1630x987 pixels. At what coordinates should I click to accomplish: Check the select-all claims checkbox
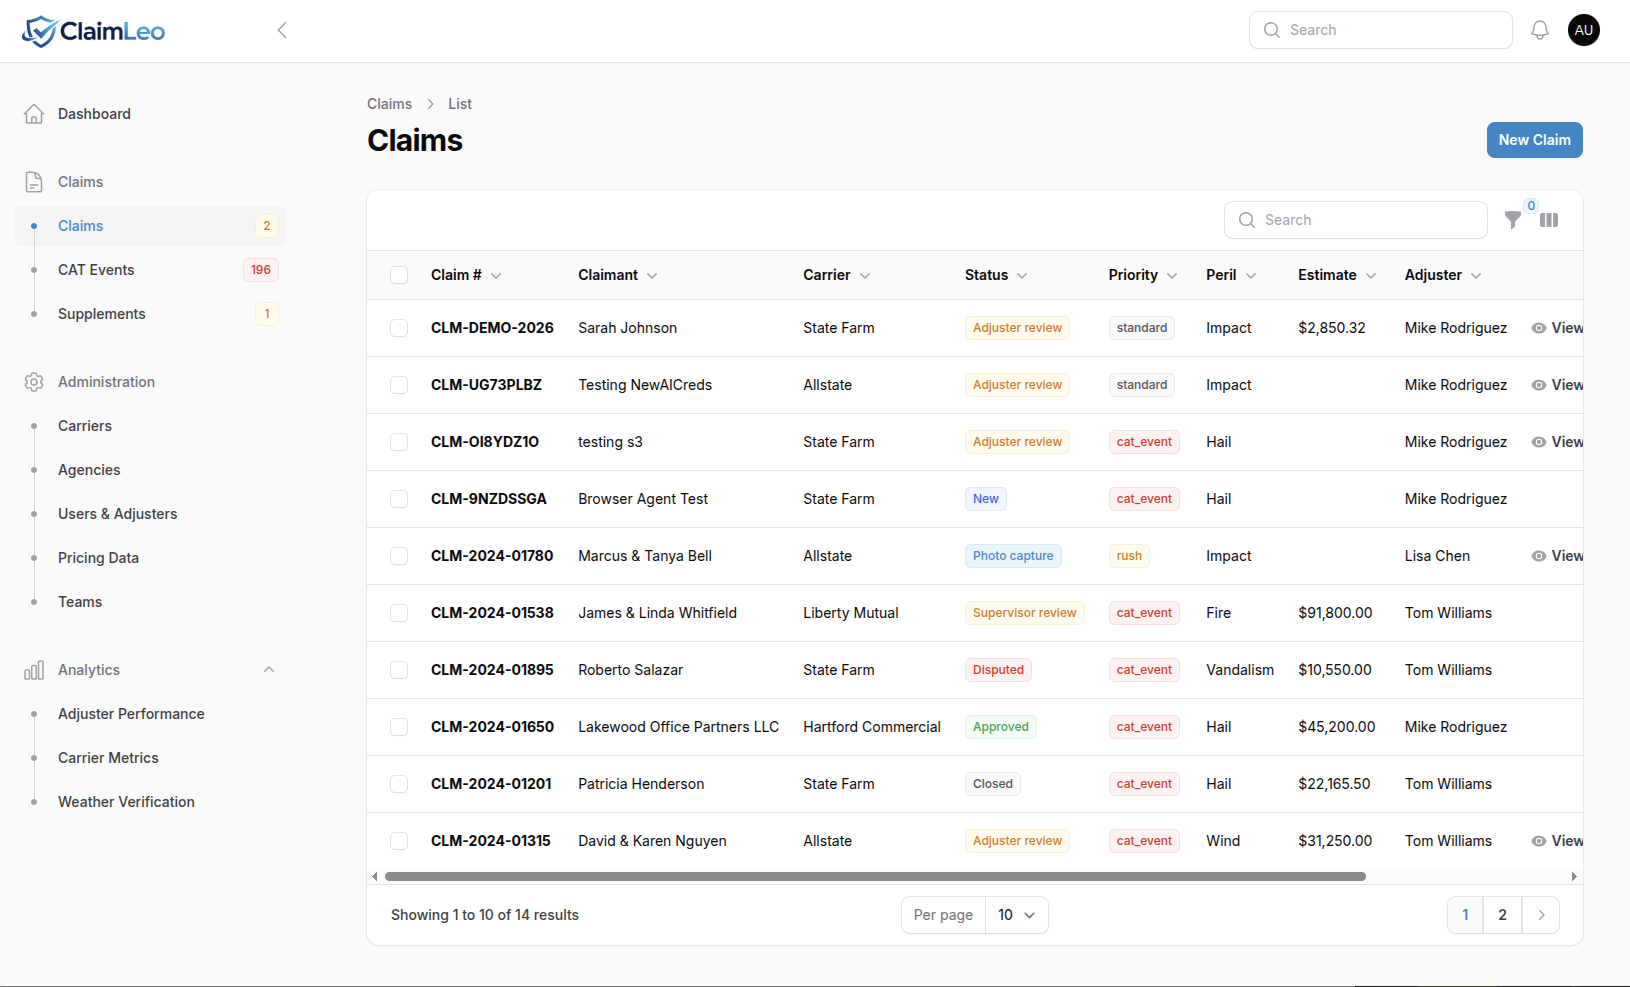[x=399, y=275]
